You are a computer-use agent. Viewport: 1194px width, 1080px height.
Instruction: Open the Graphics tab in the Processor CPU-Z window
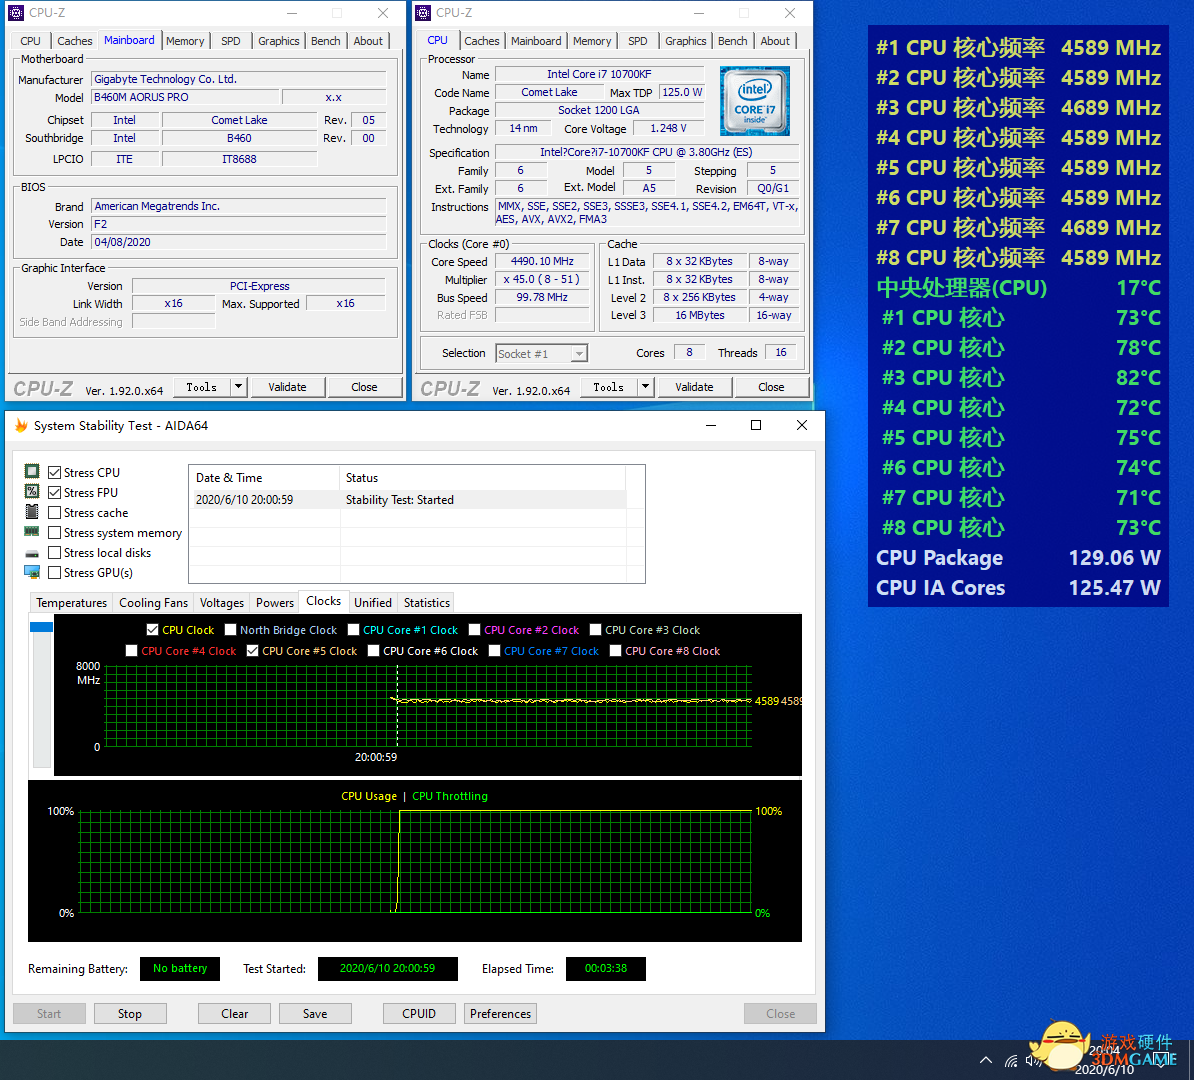pyautogui.click(x=685, y=41)
